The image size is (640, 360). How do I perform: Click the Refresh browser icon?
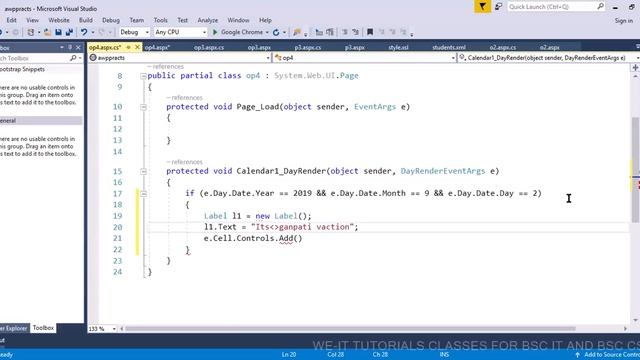coord(276,32)
